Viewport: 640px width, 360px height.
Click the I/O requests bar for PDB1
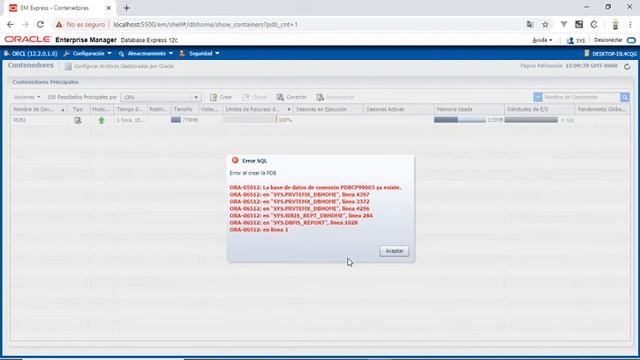531,120
